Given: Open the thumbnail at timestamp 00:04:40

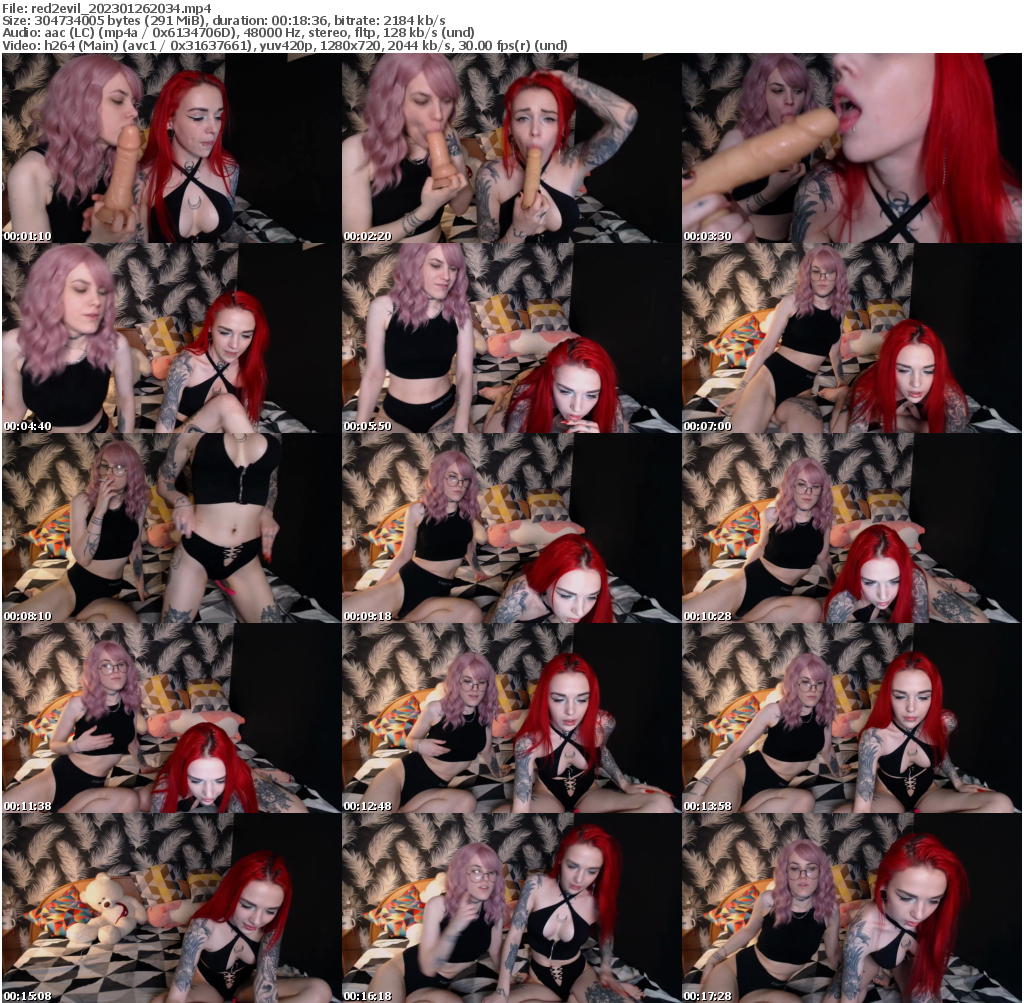Looking at the screenshot, I should [170, 336].
